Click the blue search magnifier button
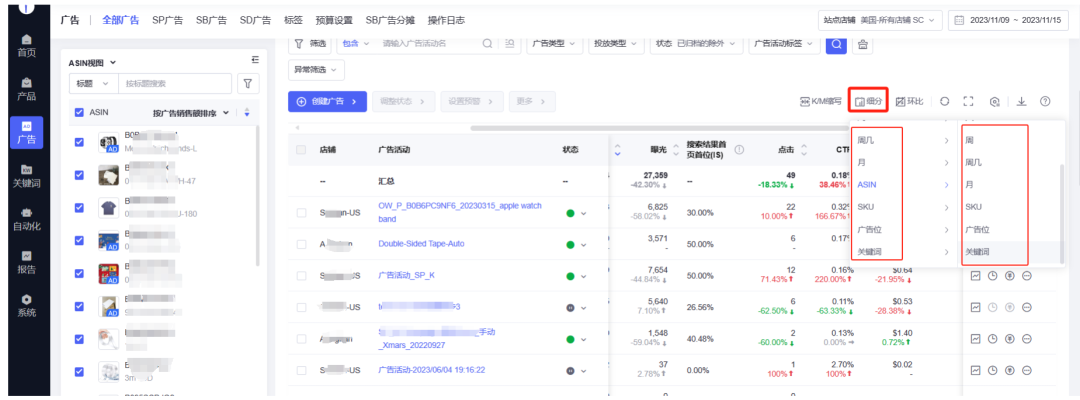 pos(835,44)
